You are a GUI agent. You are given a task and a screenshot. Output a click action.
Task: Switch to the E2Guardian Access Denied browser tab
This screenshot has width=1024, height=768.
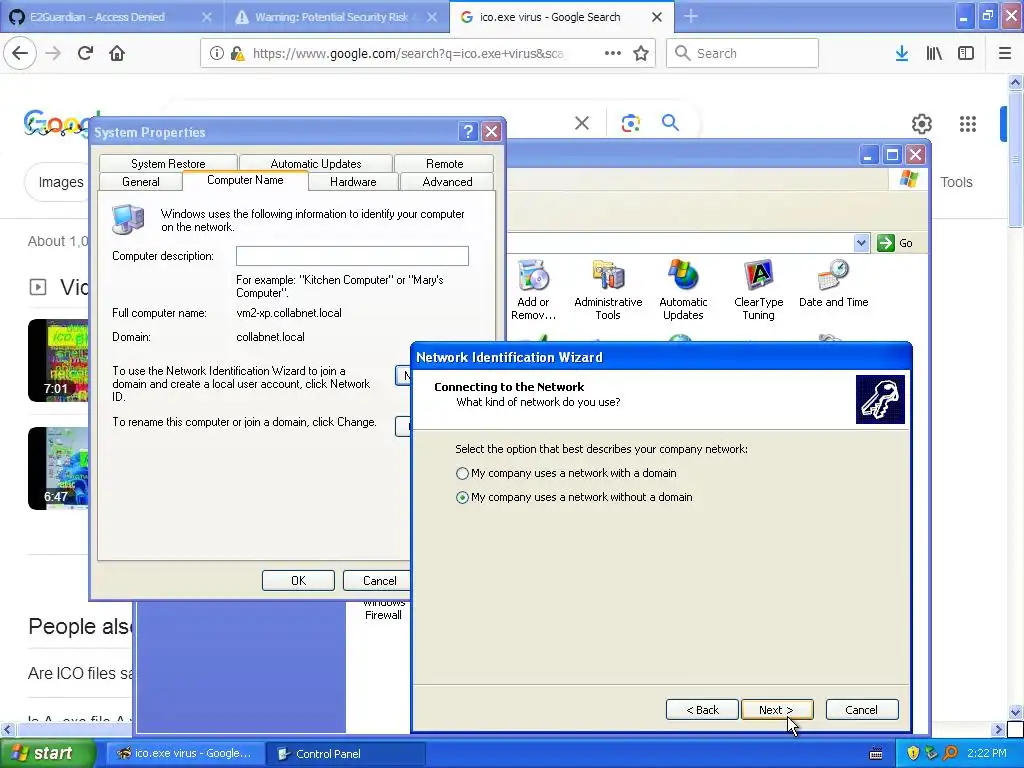pyautogui.click(x=111, y=17)
